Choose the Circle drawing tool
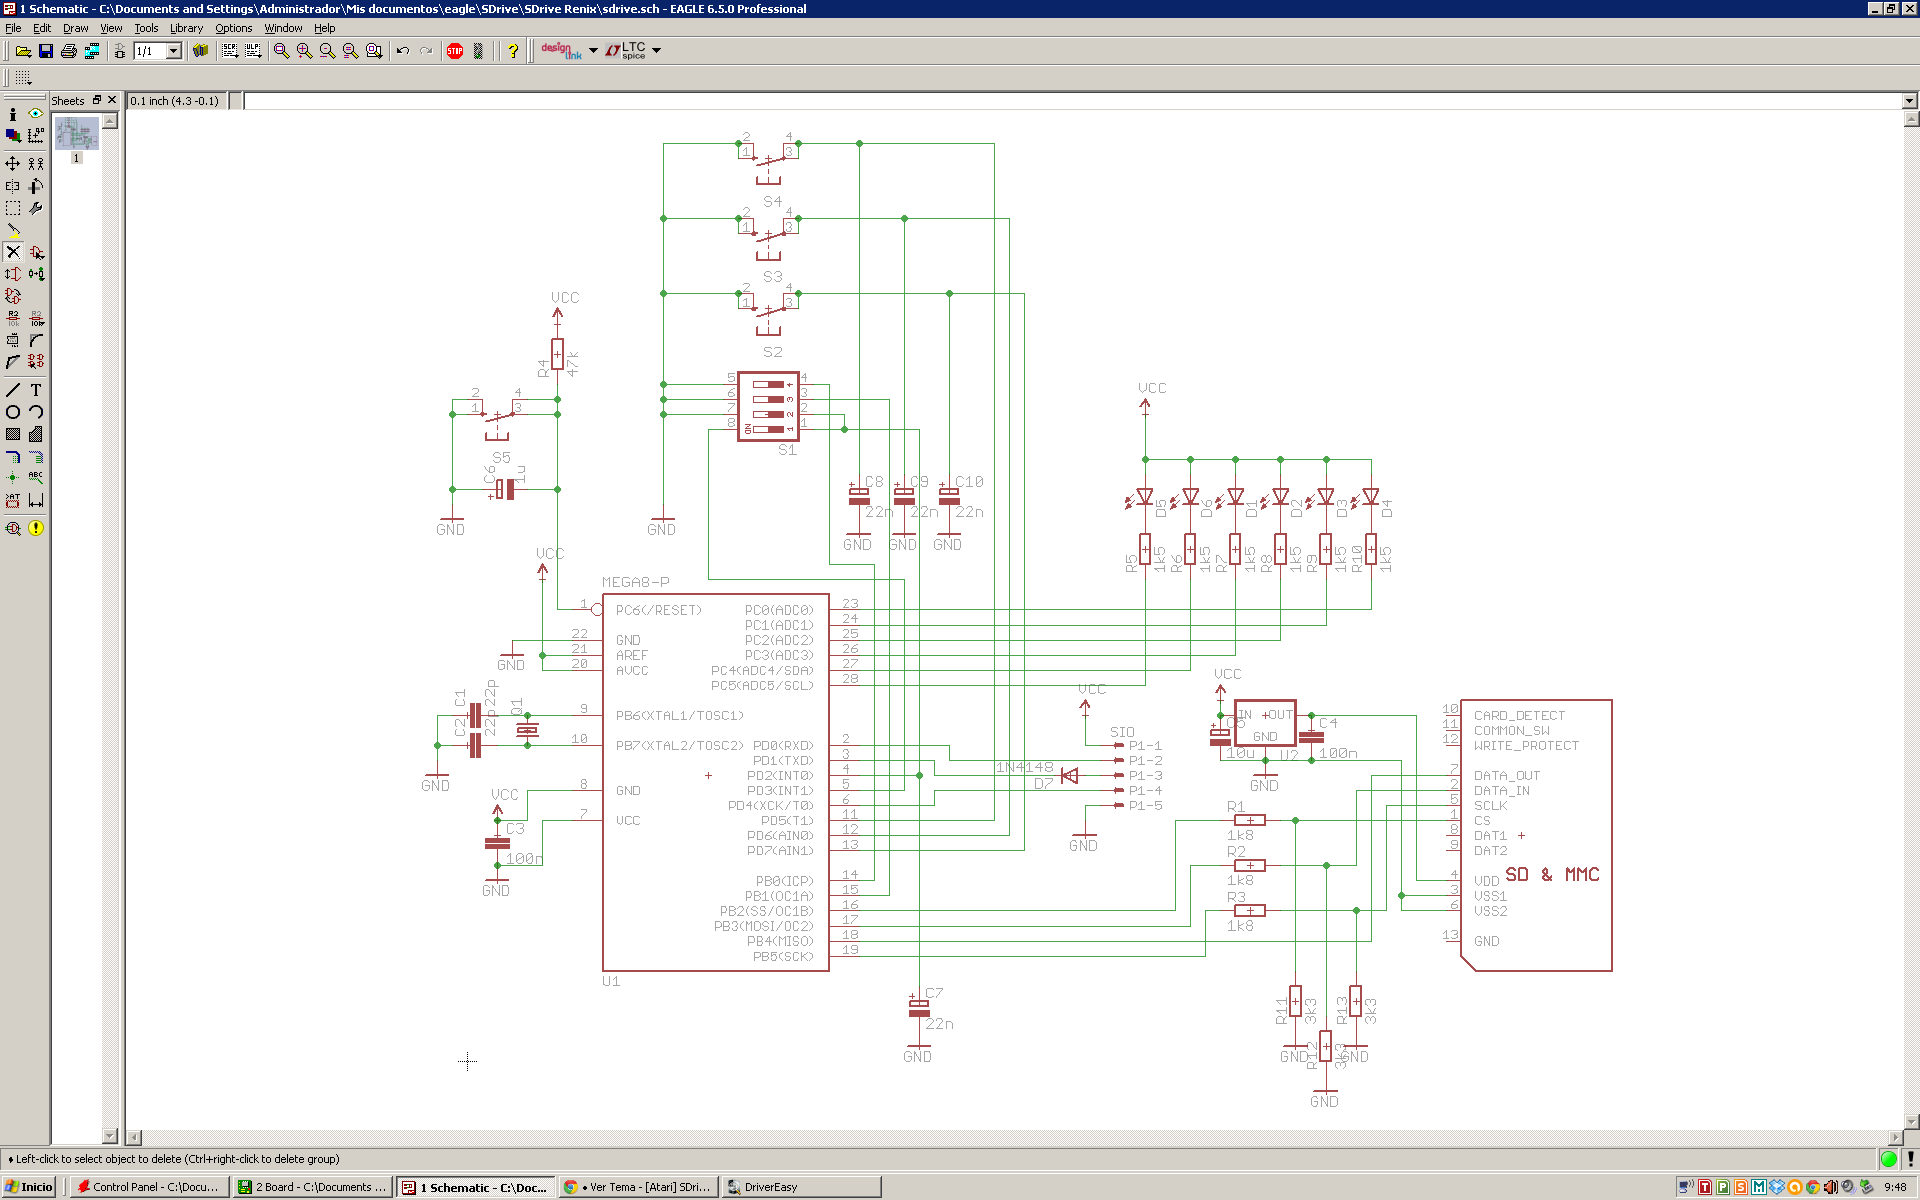The height and width of the screenshot is (1200, 1920). click(13, 412)
